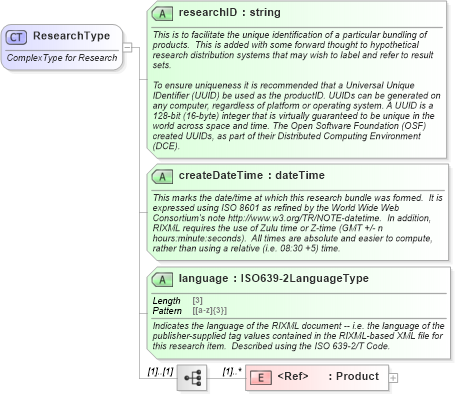Click the language description about ISO 639-2/T
The image size is (455, 395).
tap(298, 336)
